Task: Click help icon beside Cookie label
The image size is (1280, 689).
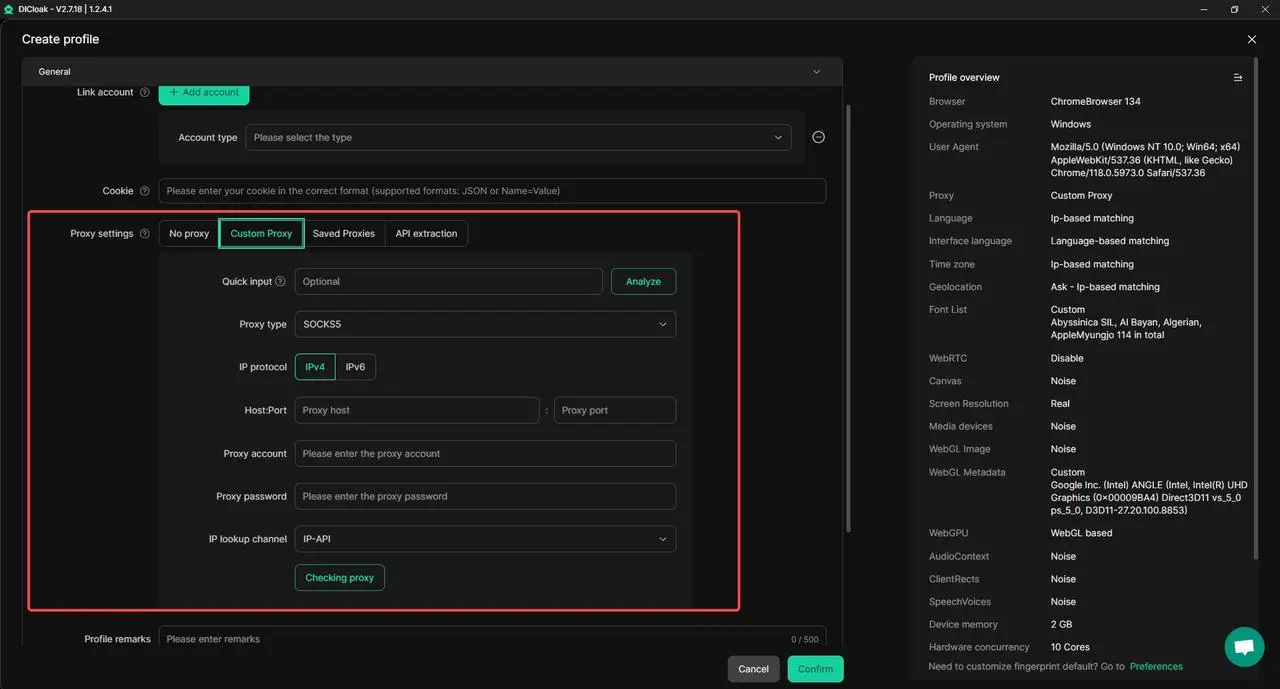Action: (145, 191)
